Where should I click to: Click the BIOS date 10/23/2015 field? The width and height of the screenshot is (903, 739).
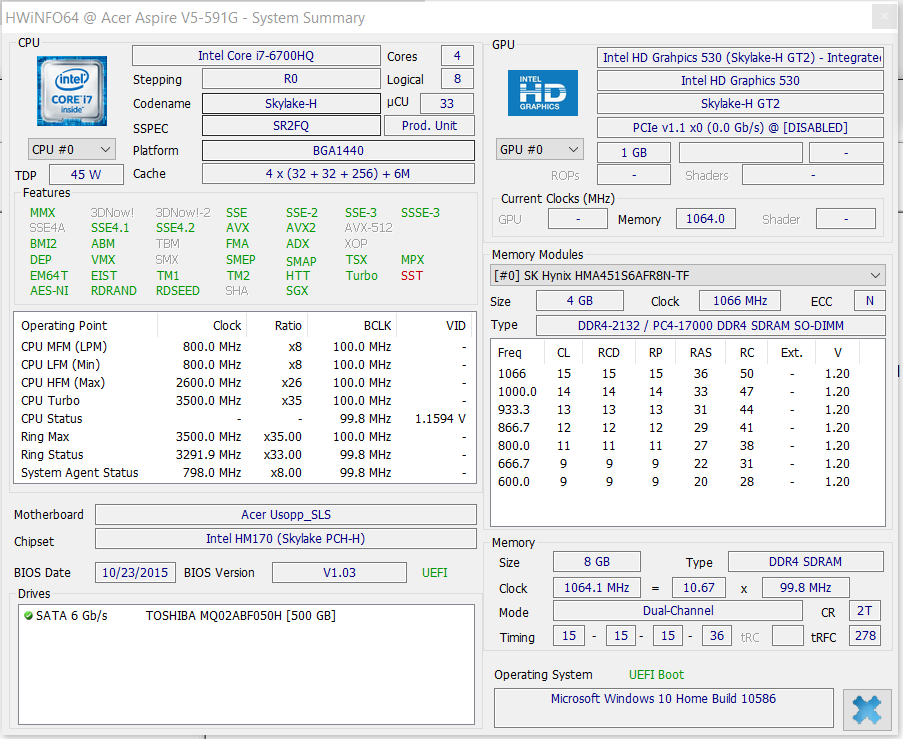coord(135,573)
